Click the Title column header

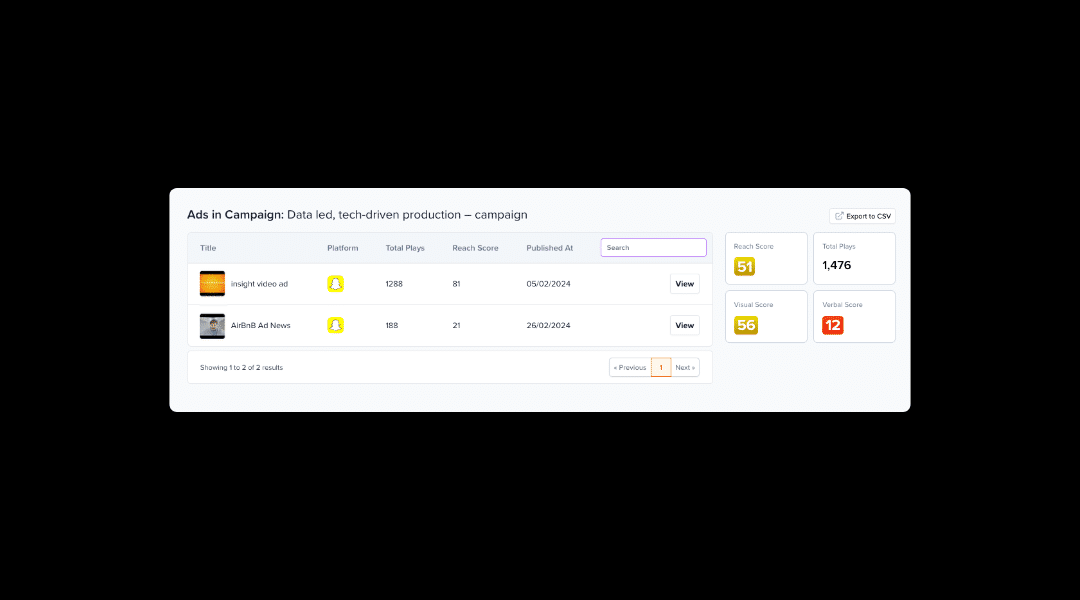[207, 247]
